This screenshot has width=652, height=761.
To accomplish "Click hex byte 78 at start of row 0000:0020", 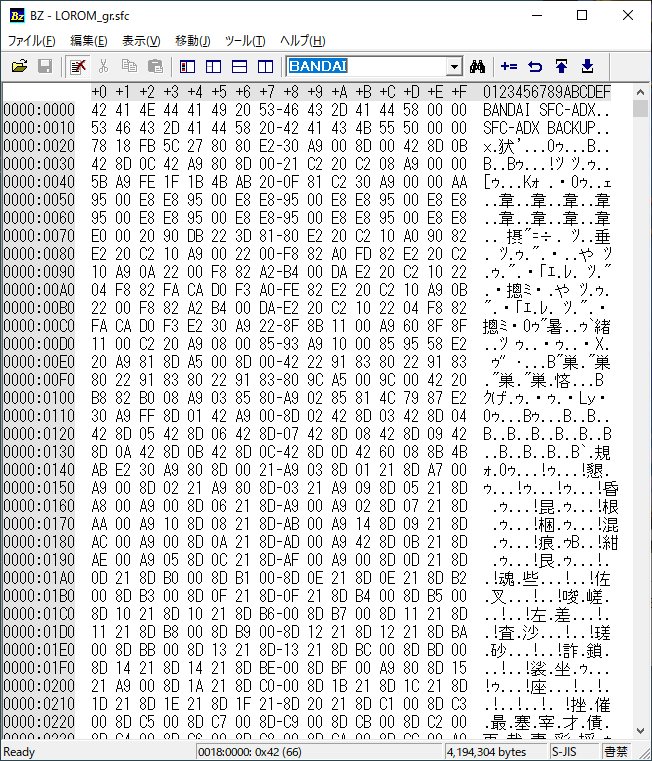I will [x=99, y=146].
